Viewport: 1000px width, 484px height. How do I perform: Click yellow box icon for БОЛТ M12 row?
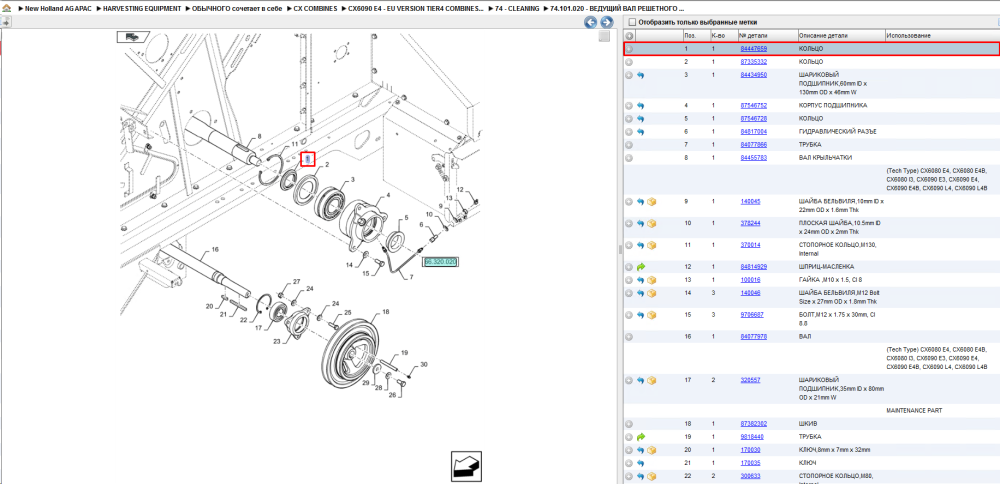[652, 315]
